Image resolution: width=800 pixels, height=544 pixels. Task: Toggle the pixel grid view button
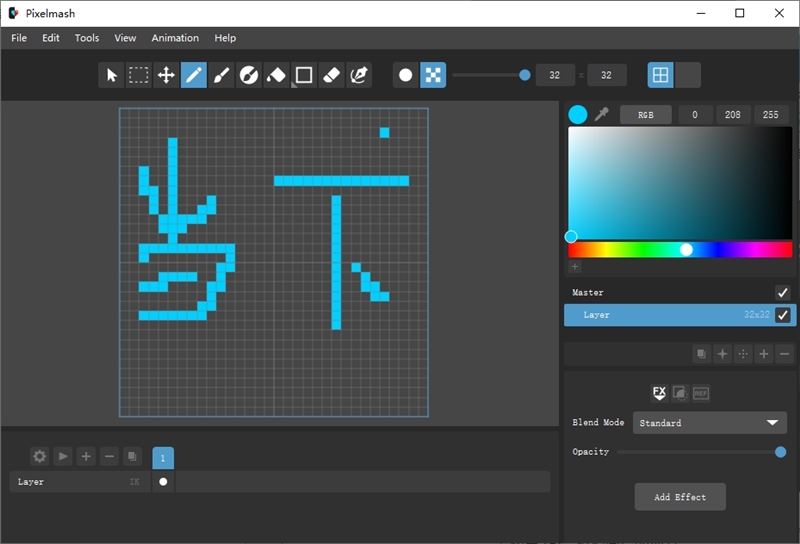(660, 76)
